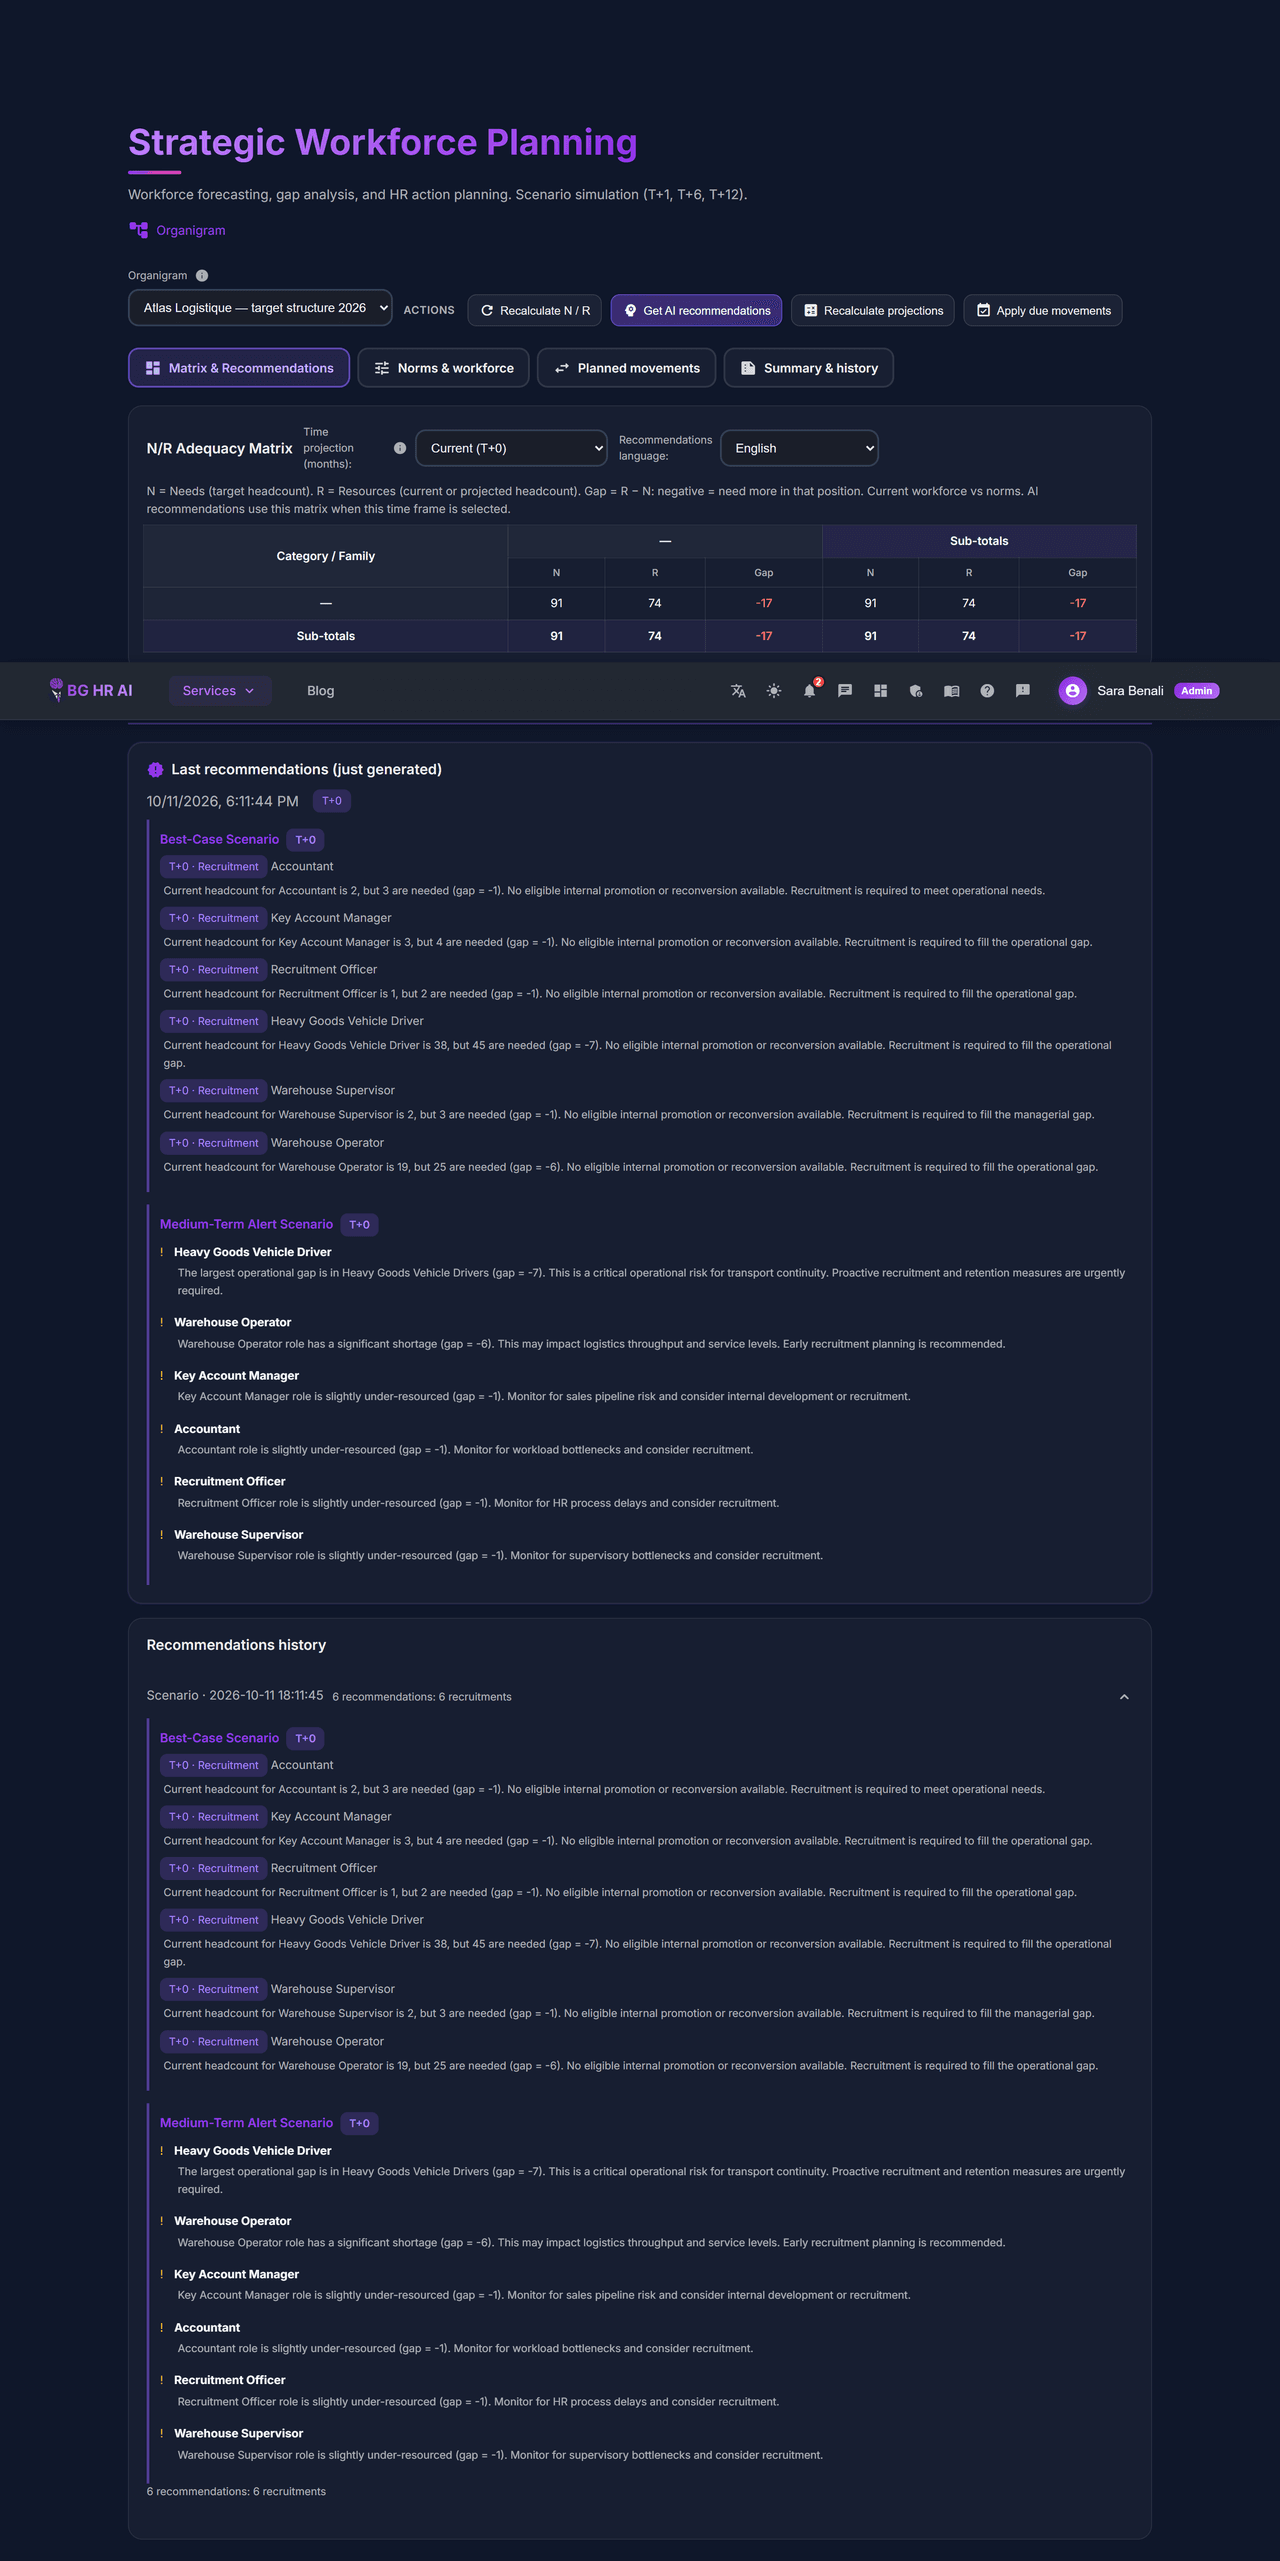1280x2561 pixels.
Task: Open the Atlas Logistique organigram dropdown
Action: tap(260, 308)
